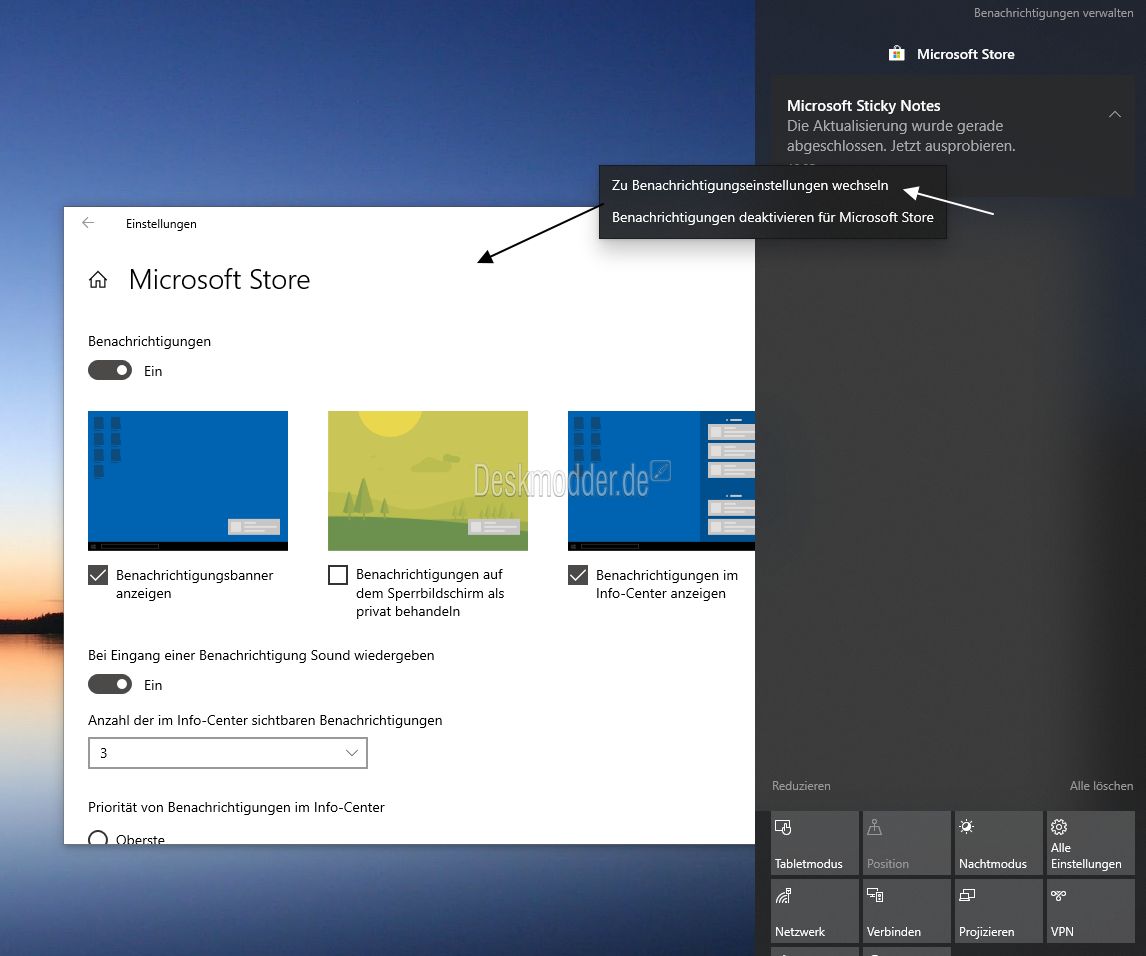This screenshot has width=1146, height=956.
Task: Collapse the Microsoft Sticky Notes notification
Action: [x=1115, y=114]
